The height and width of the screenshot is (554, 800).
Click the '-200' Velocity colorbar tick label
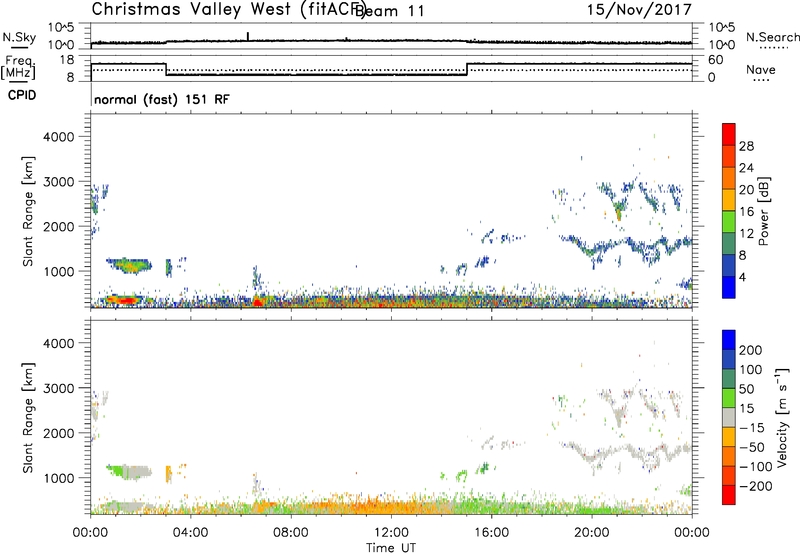tap(755, 486)
